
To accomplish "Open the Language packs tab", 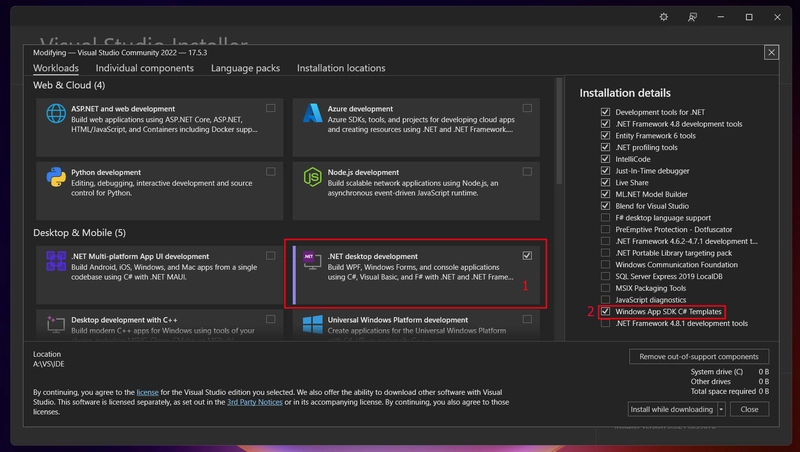I will click(245, 68).
